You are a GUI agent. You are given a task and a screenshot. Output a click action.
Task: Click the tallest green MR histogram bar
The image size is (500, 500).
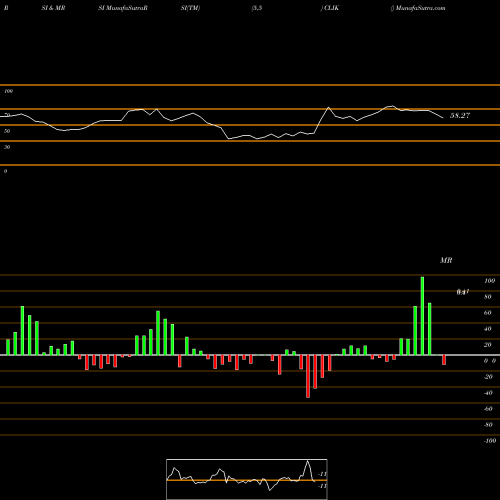tap(422, 316)
